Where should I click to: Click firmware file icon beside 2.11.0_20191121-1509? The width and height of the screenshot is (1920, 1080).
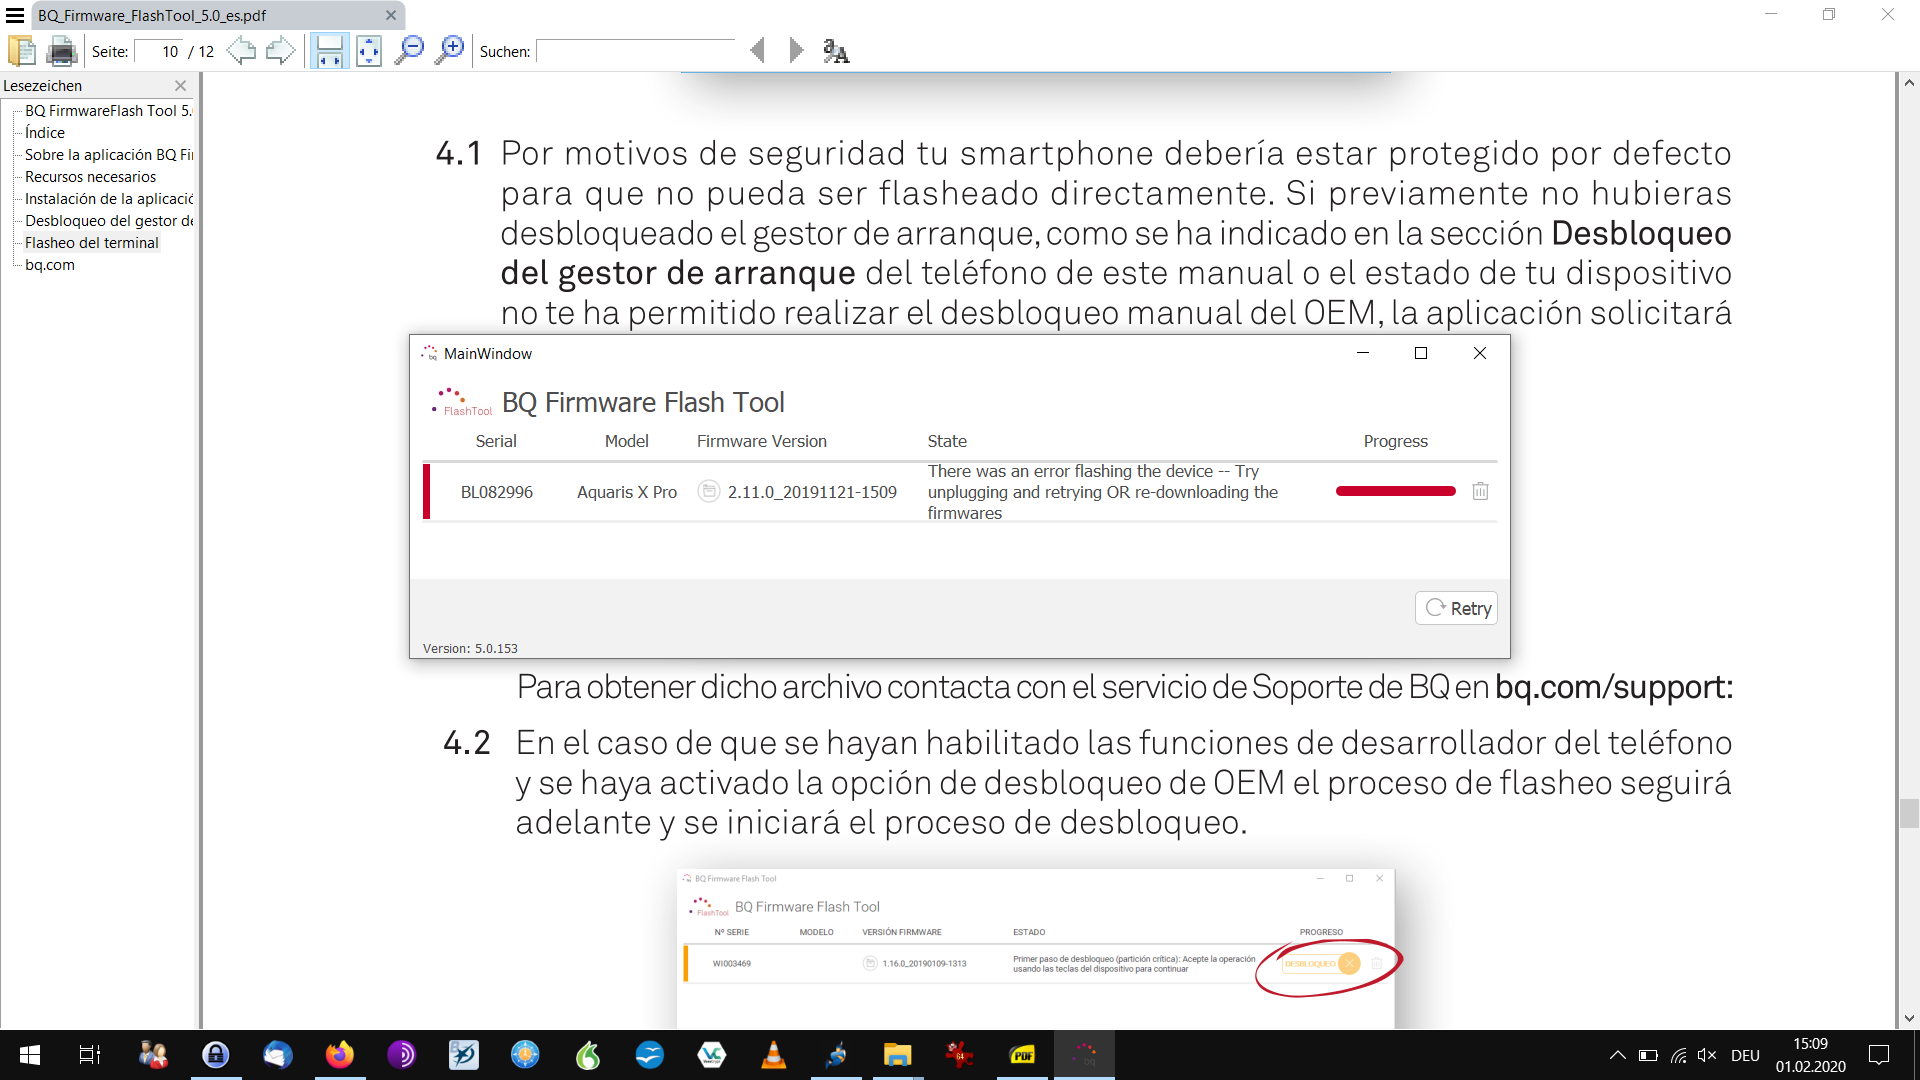[709, 491]
